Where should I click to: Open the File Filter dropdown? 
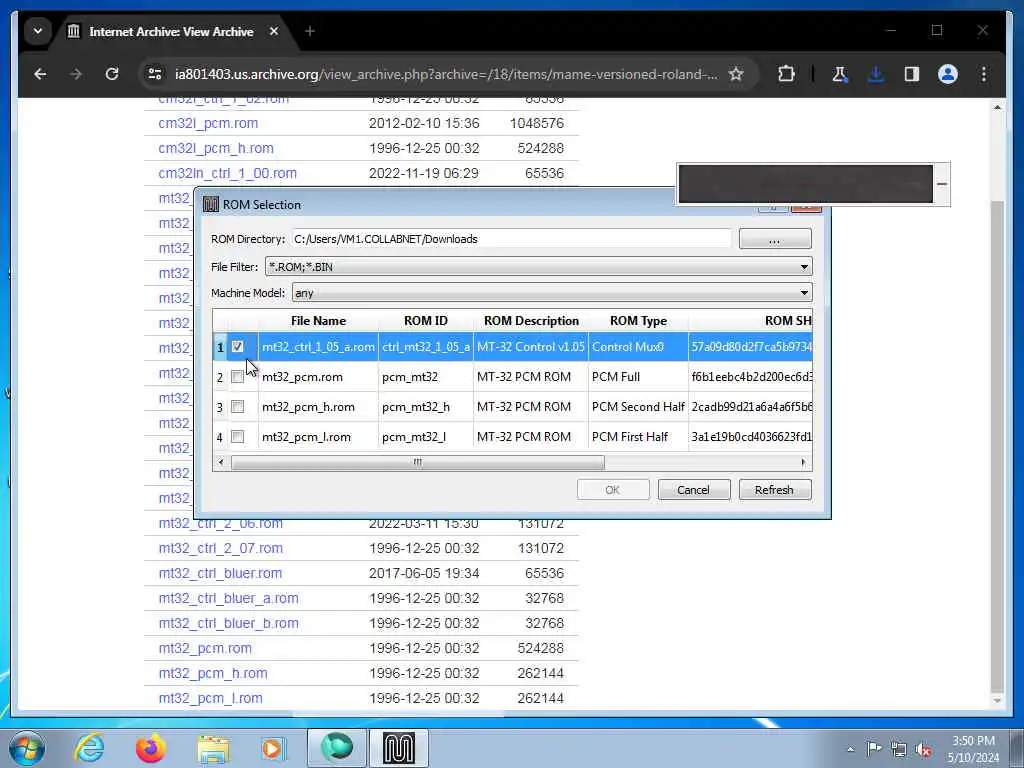coord(539,266)
